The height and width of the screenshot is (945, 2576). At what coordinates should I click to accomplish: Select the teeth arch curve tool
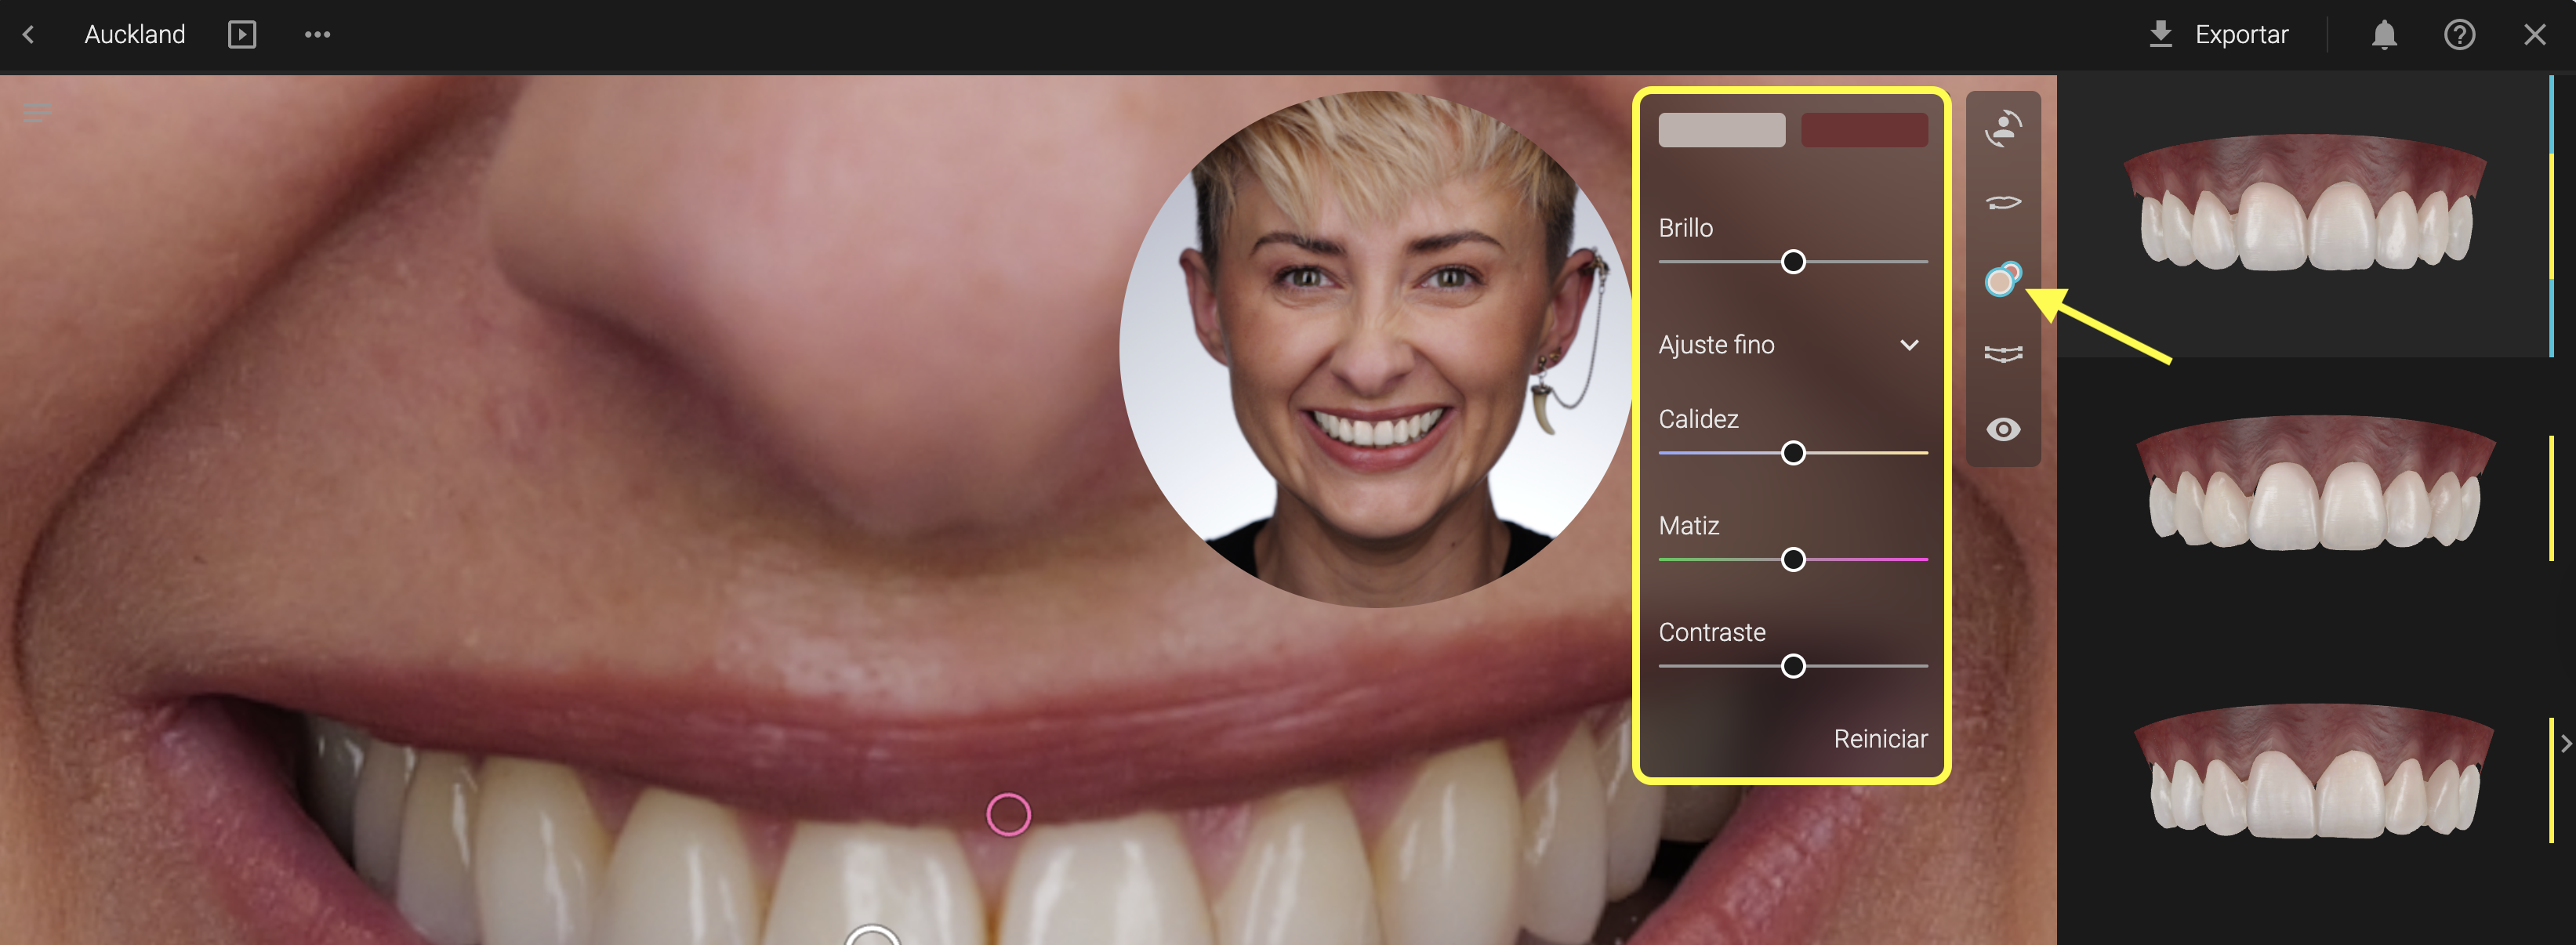[x=2003, y=354]
